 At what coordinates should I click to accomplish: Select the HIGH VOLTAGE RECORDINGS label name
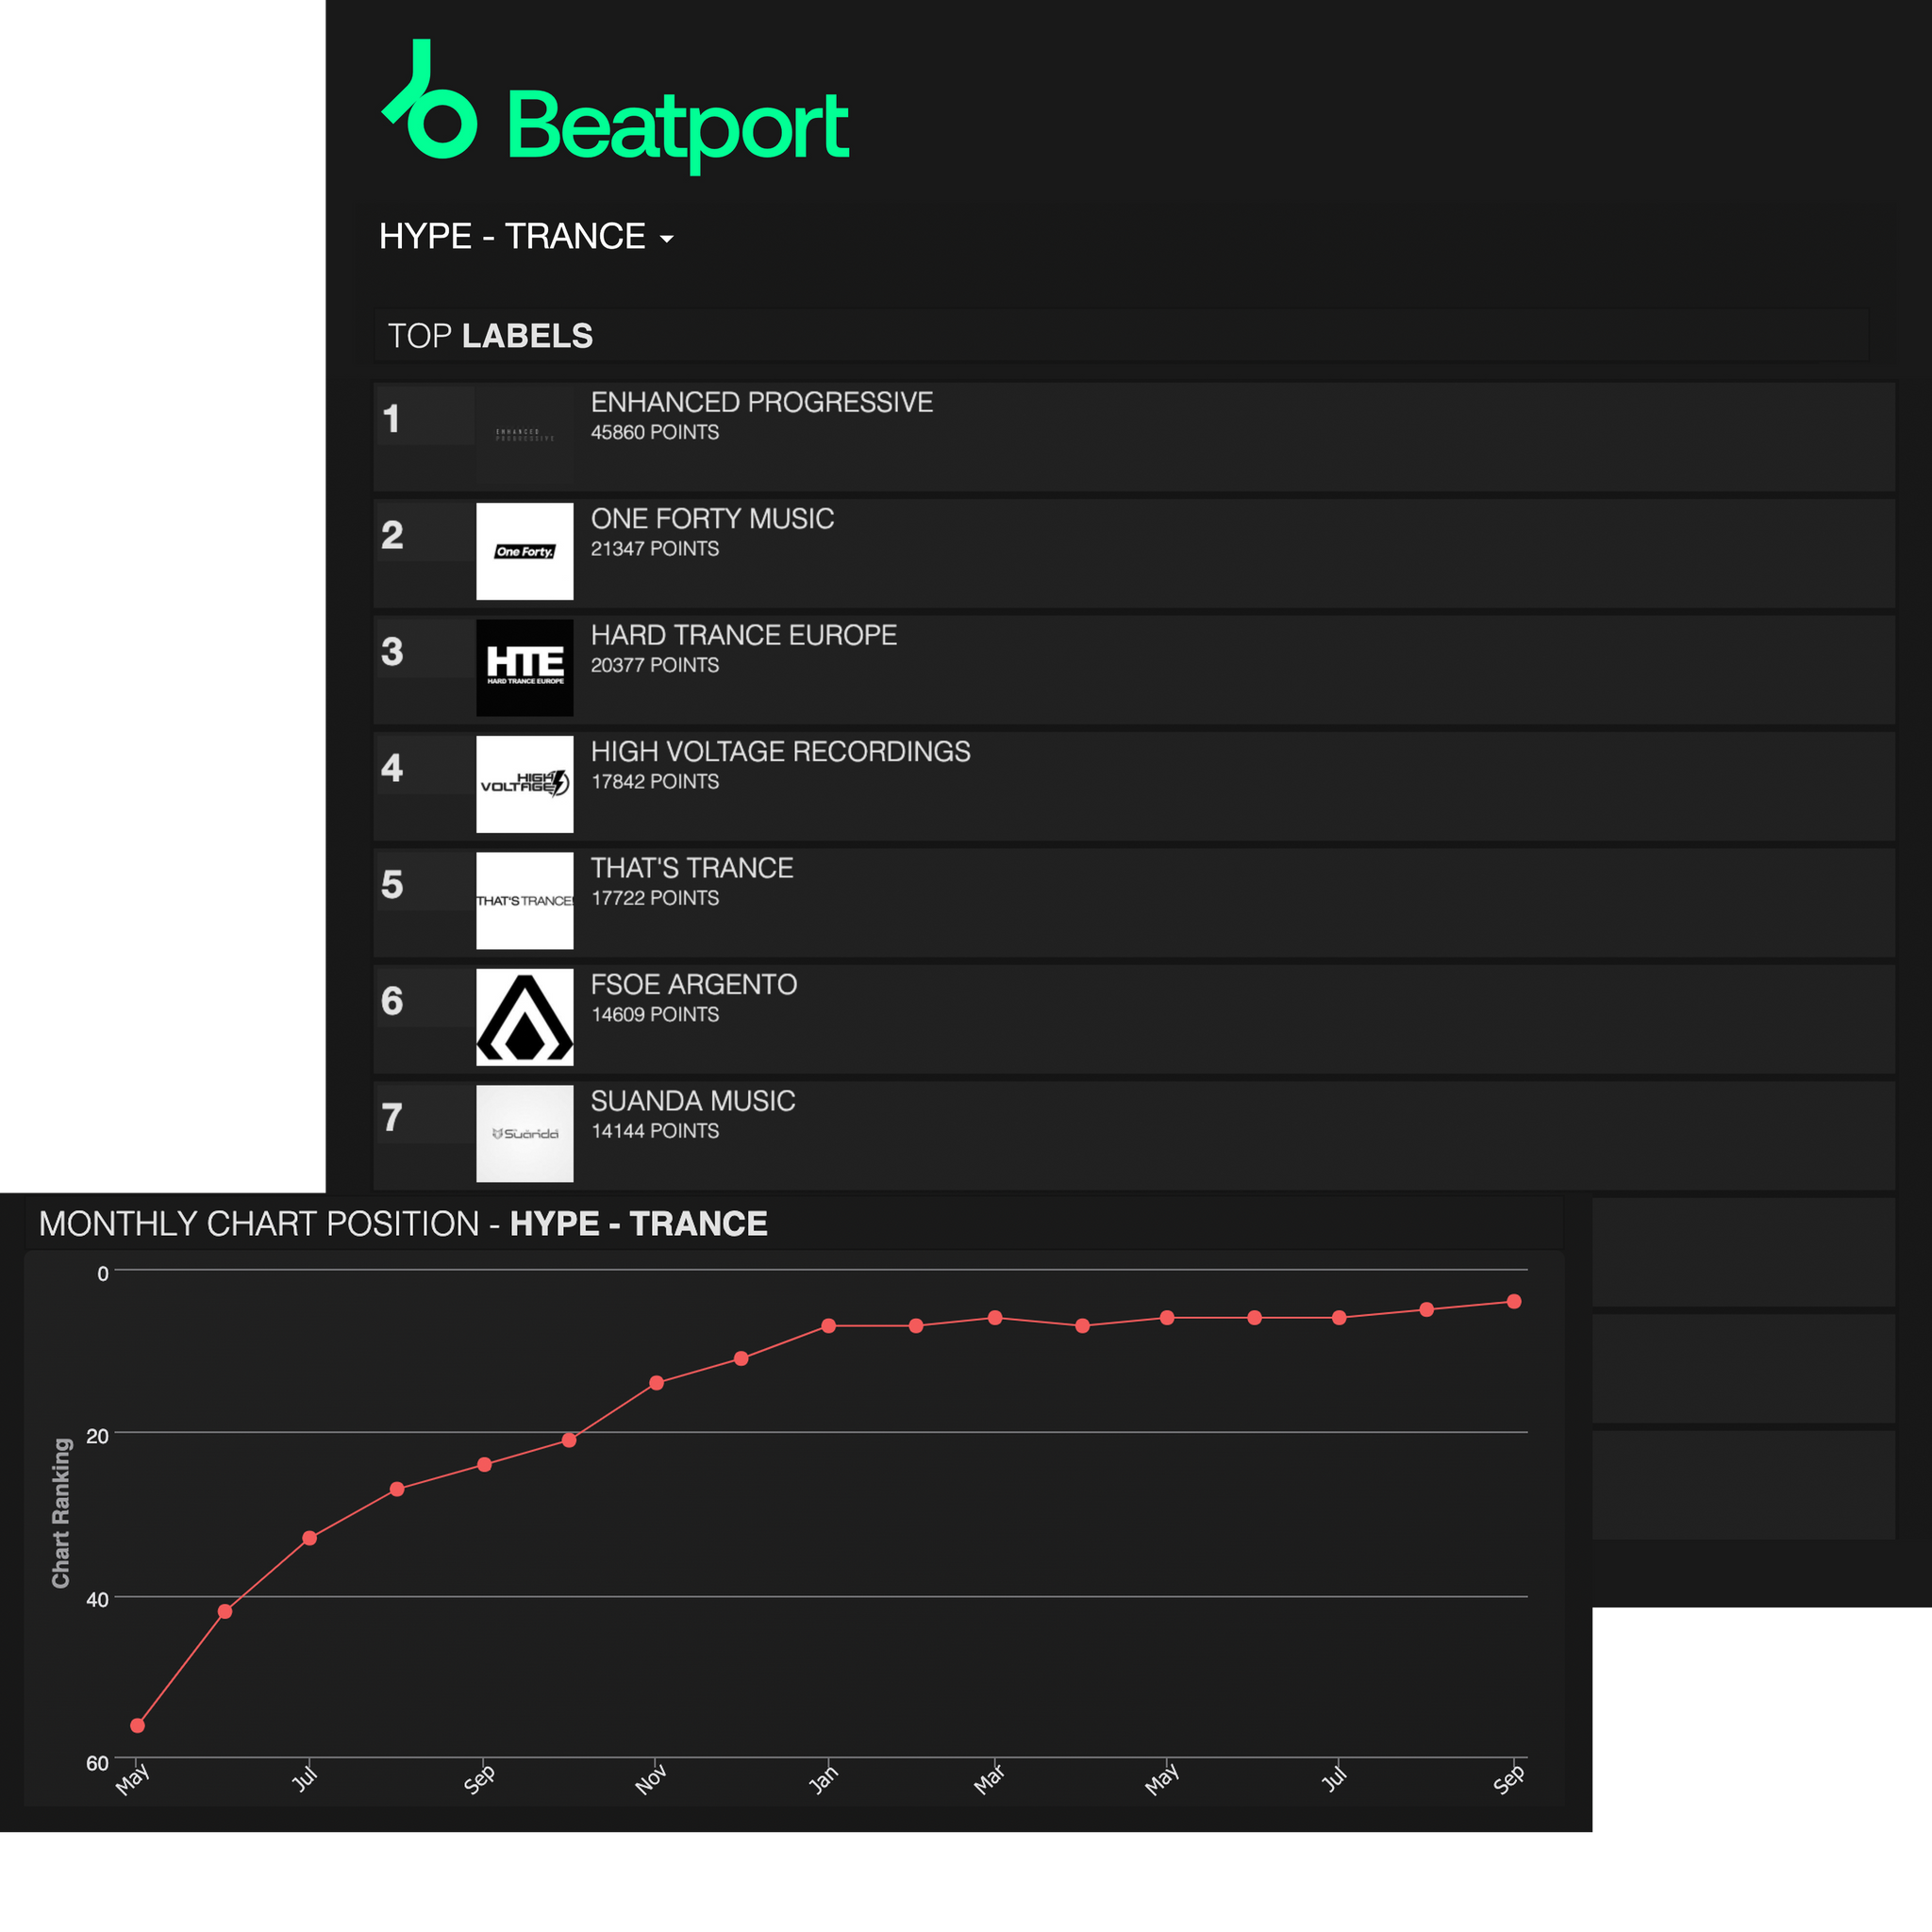point(781,752)
